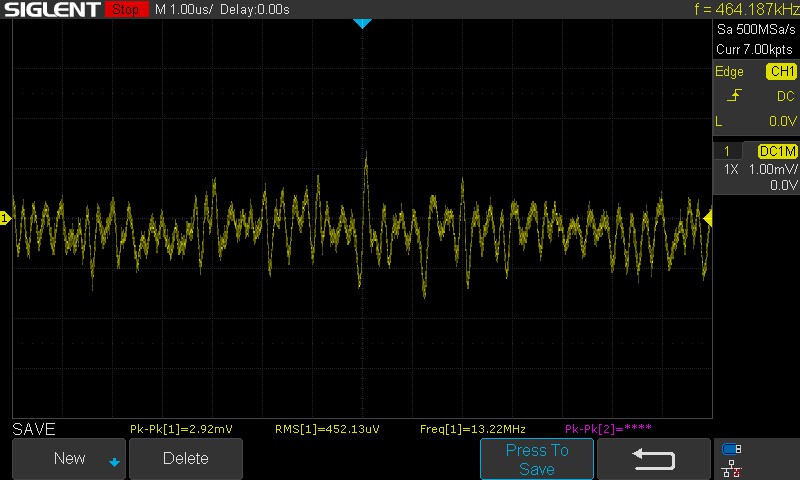800x480 pixels.
Task: Toggle the CH1 trigger source badge
Action: (x=781, y=72)
